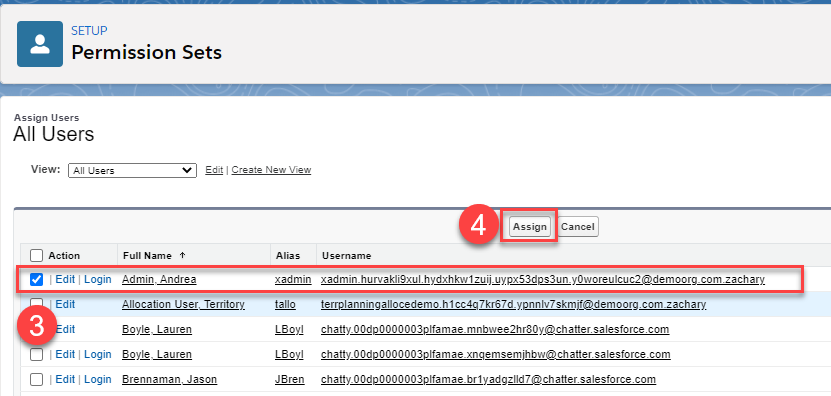
Task: Uncheck the checkbox for Admin, Andrea
Action: 36,279
